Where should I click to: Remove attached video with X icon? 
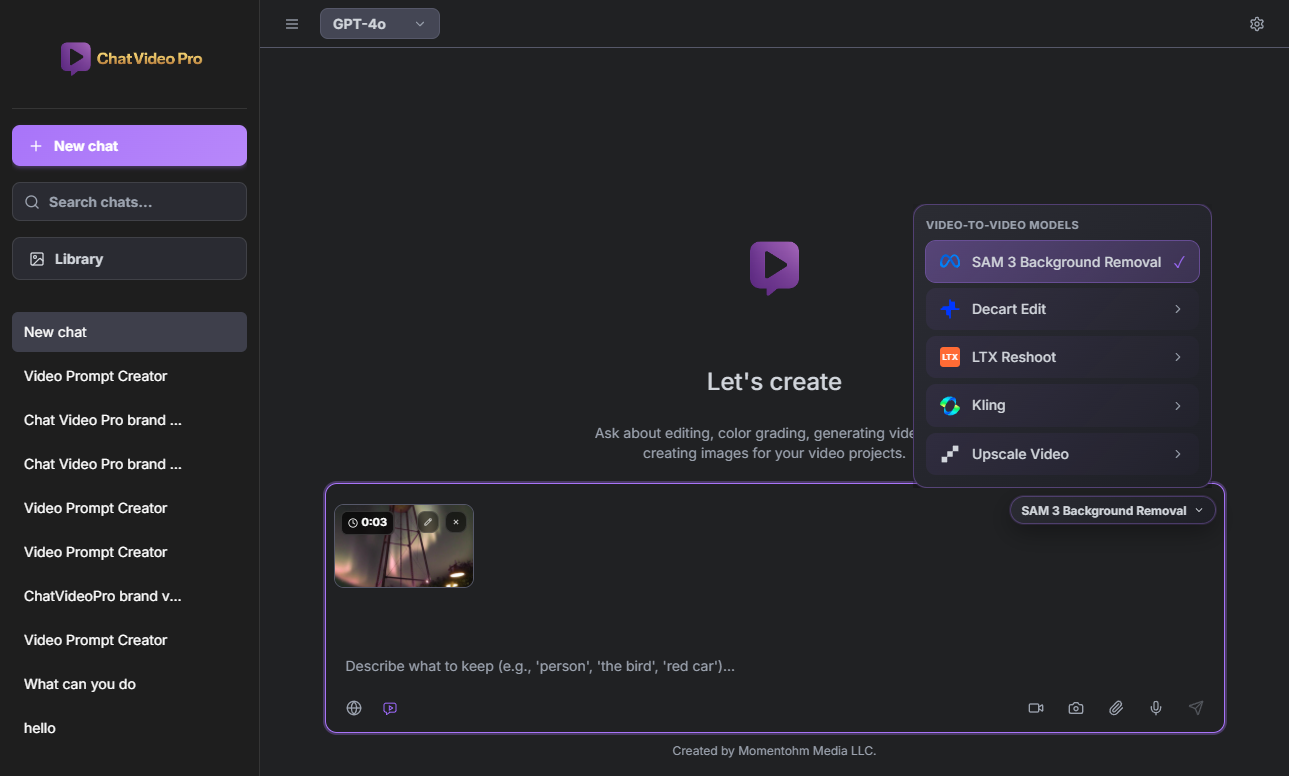(456, 522)
